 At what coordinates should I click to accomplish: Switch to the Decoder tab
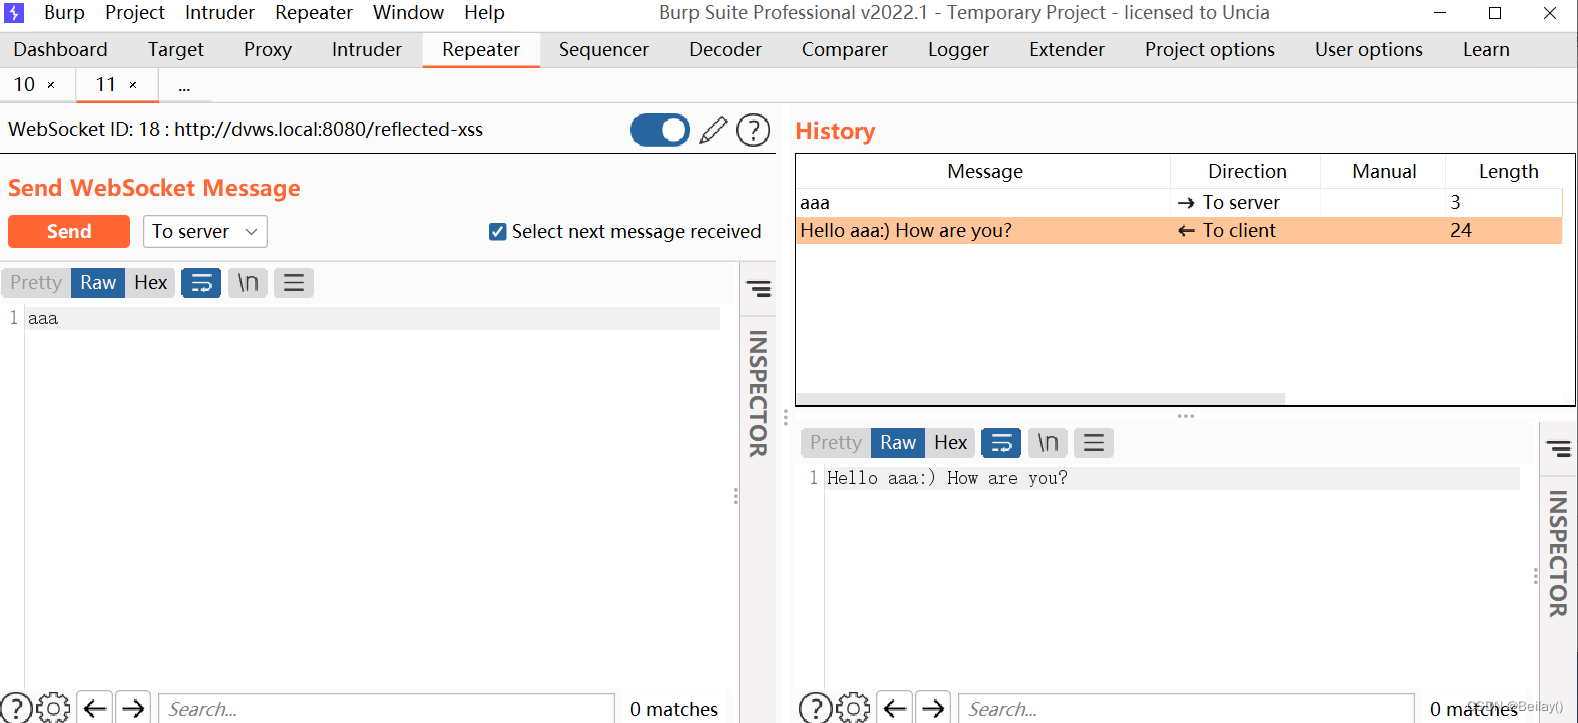tap(725, 50)
